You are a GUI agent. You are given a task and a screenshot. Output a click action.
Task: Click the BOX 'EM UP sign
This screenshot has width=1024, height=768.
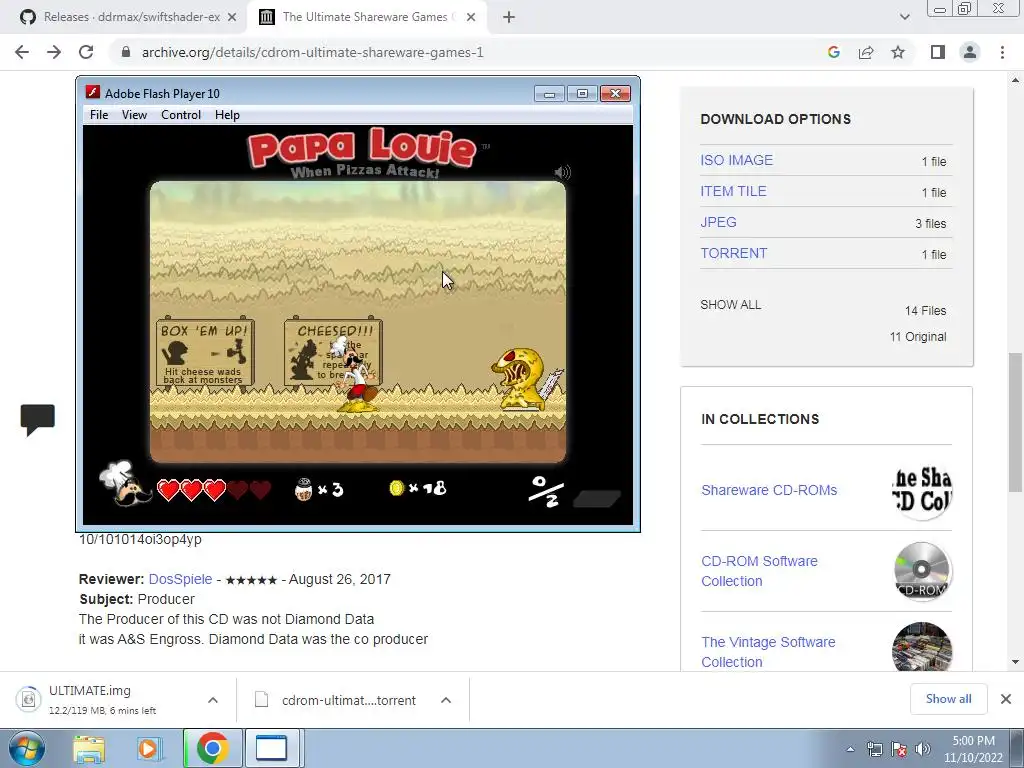pyautogui.click(x=205, y=353)
